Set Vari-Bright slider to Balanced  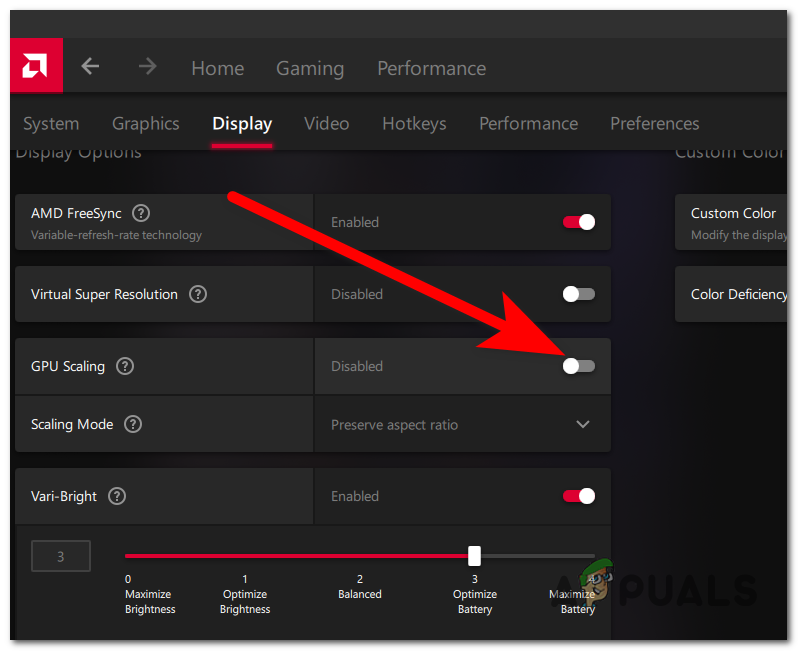[359, 556]
